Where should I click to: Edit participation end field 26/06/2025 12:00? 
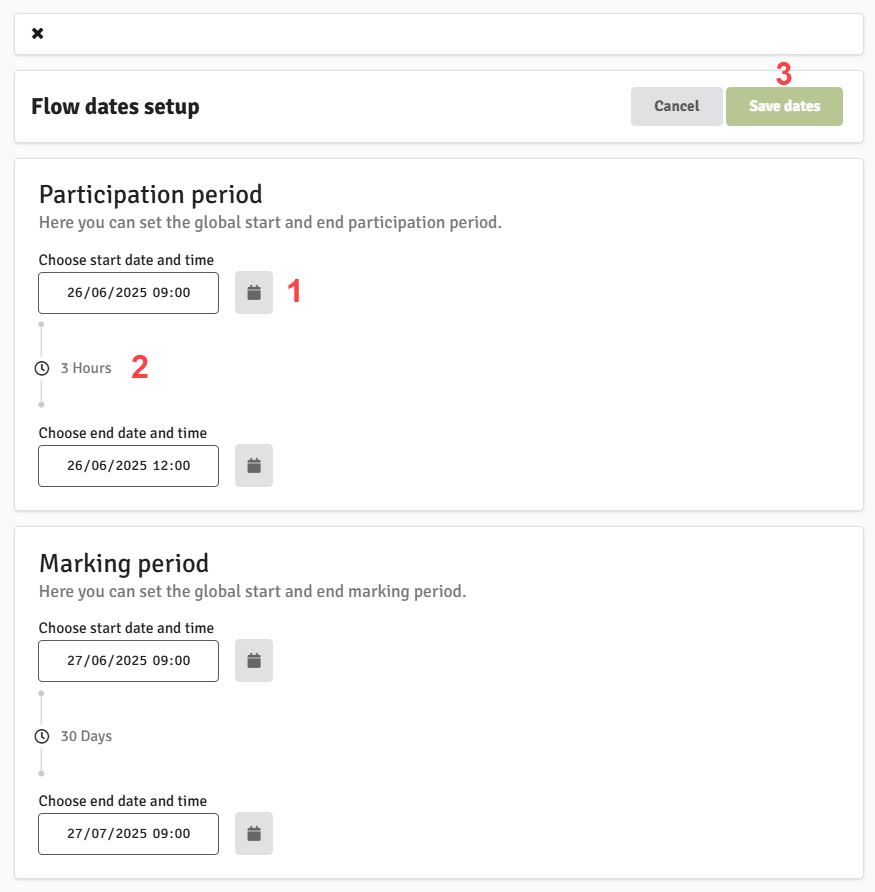point(129,465)
